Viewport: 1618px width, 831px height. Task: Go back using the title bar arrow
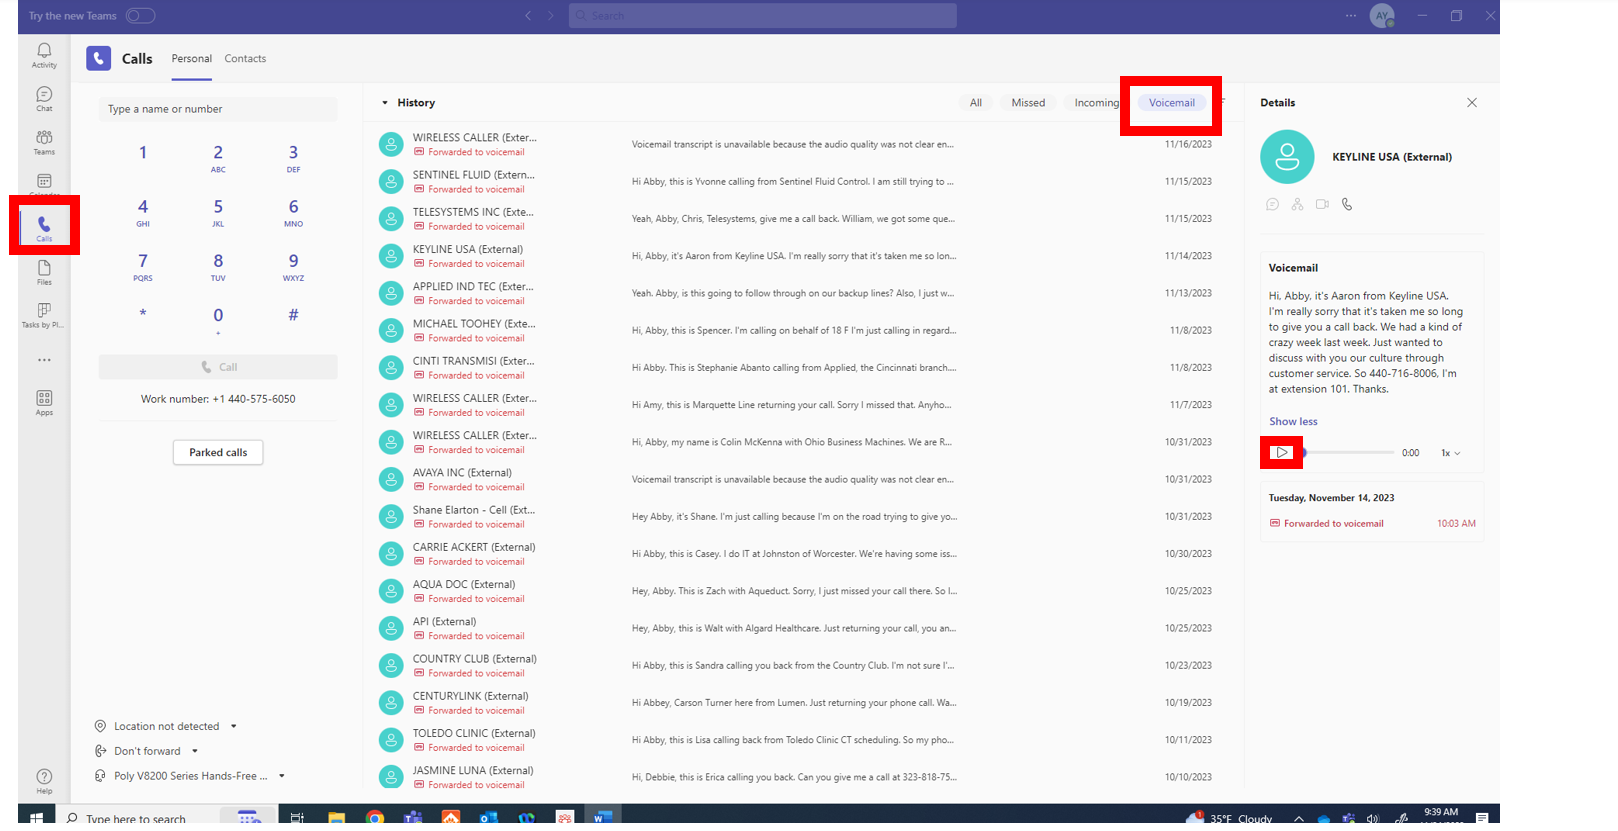529,15
